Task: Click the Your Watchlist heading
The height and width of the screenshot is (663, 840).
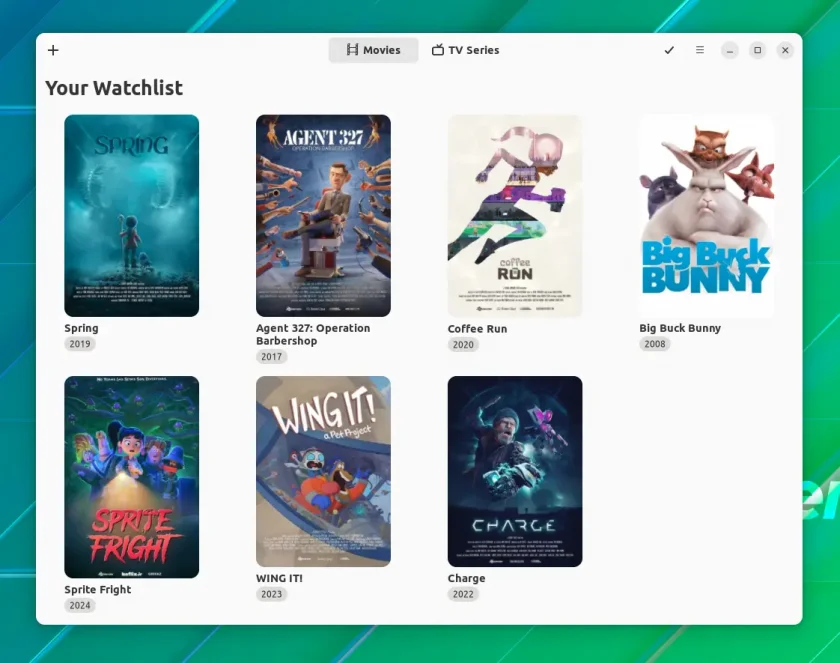Action: (114, 88)
